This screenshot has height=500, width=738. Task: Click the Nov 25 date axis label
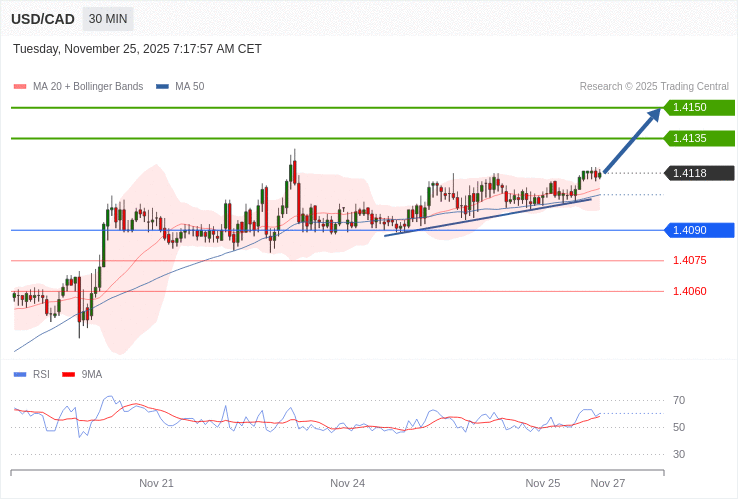pos(543,484)
